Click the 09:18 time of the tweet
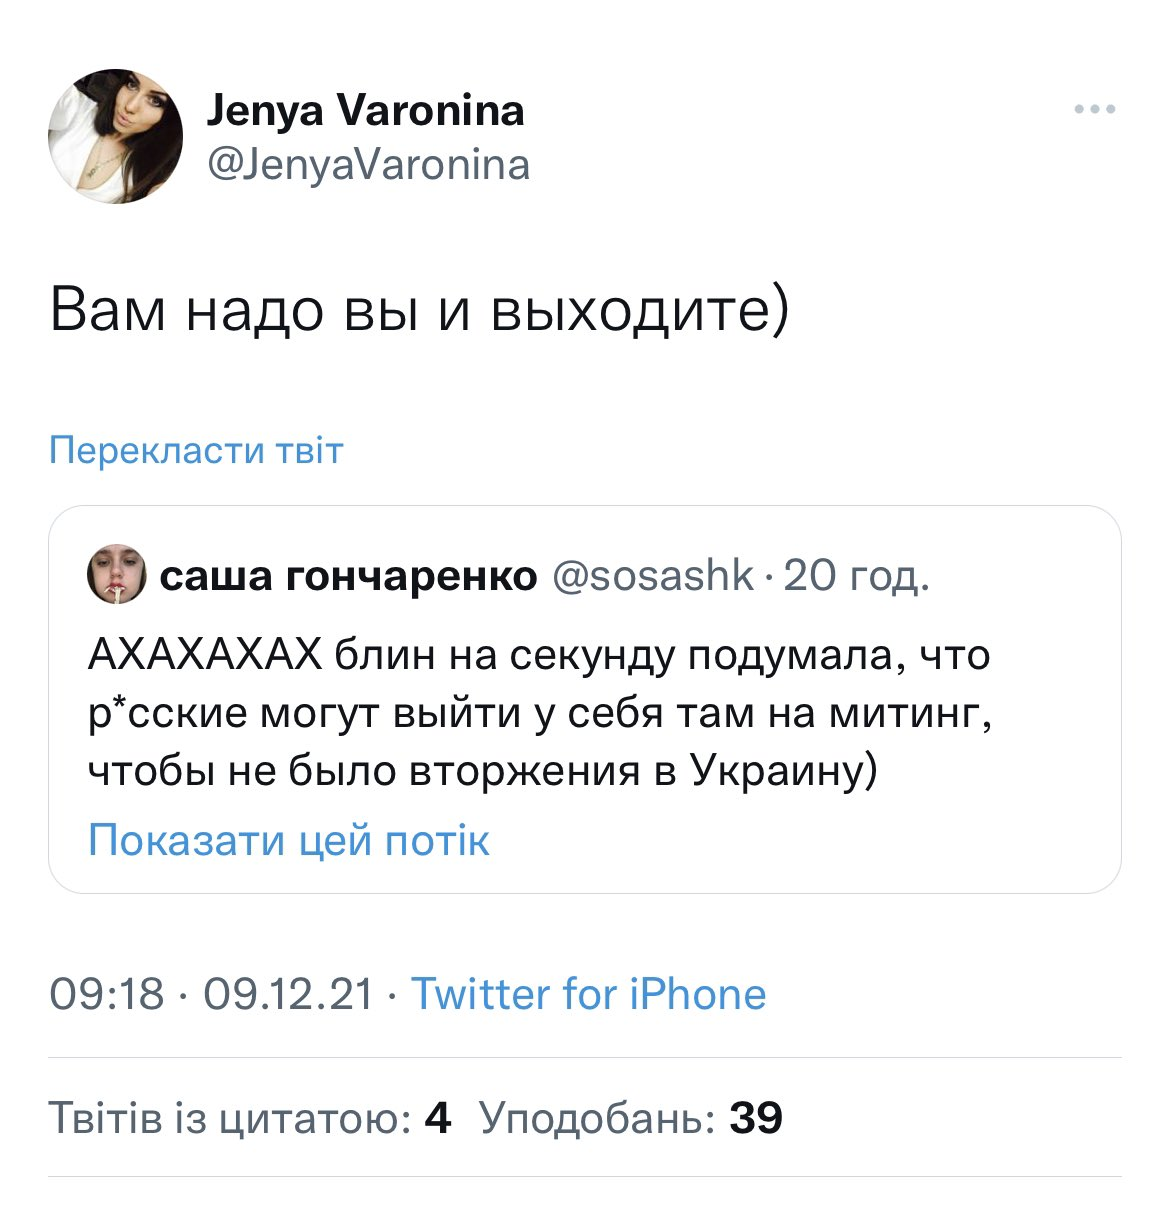The image size is (1170, 1207). 107,994
